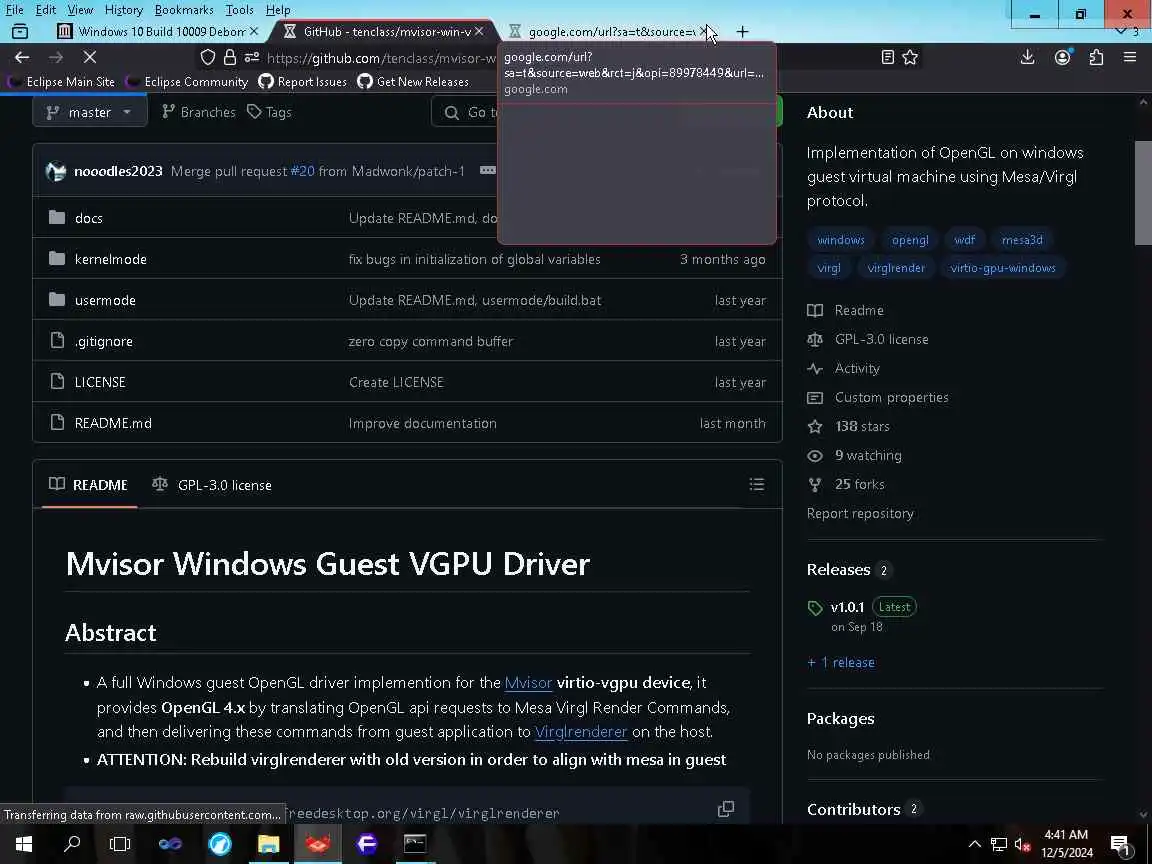Open the tracking protection shield icon
Screen dimensions: 1152x864
coord(208,57)
